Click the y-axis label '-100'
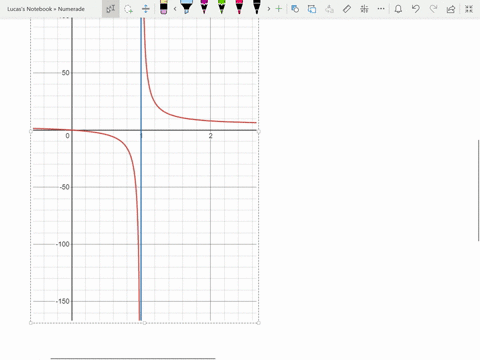480x360 pixels. pos(63,244)
